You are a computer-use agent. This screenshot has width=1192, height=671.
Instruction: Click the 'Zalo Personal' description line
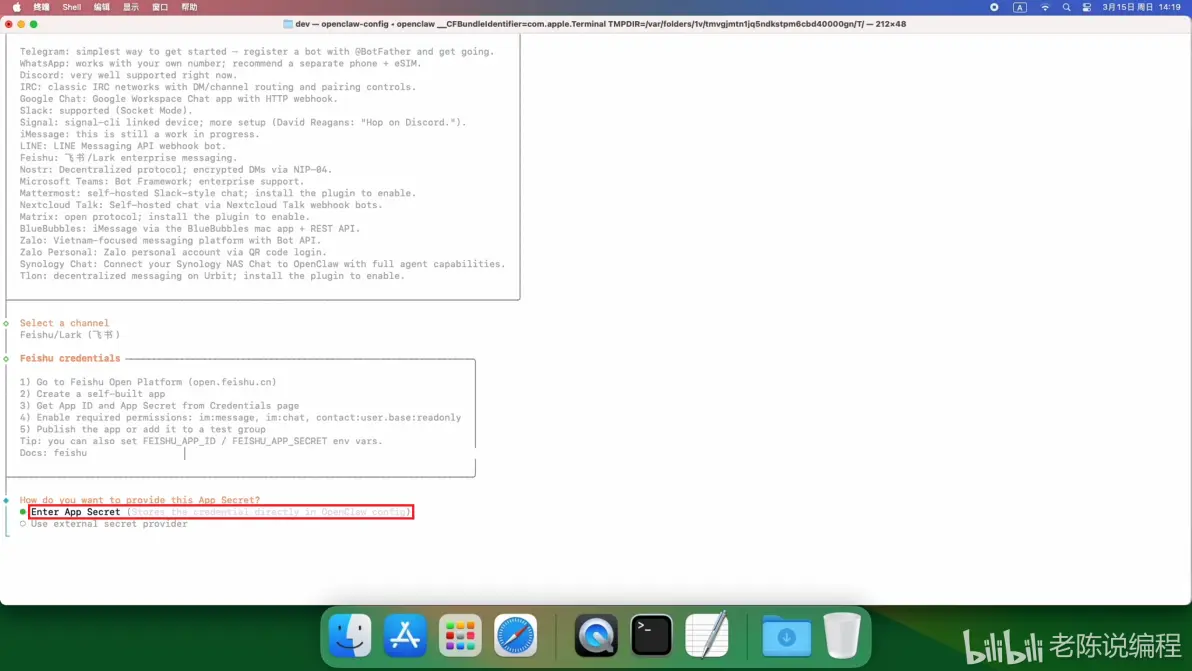[x=173, y=252]
